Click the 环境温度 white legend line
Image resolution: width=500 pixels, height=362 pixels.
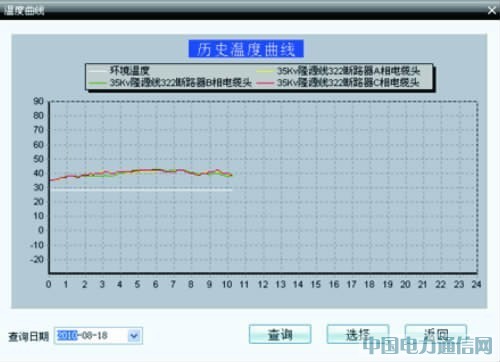[x=97, y=71]
